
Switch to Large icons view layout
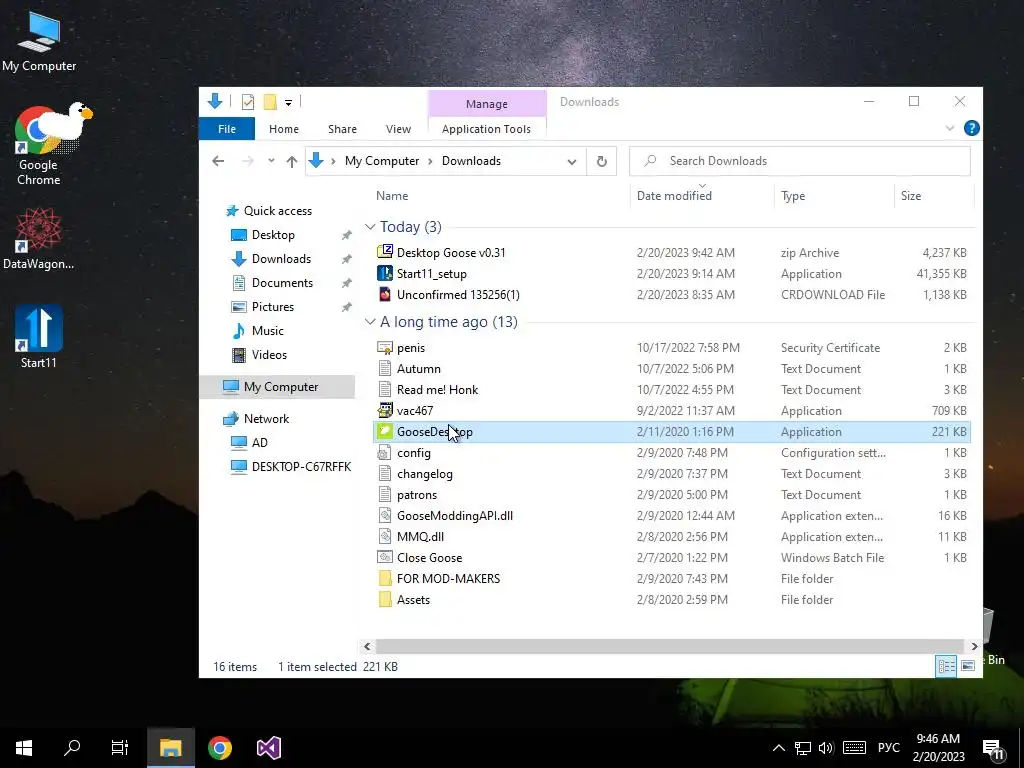click(968, 666)
